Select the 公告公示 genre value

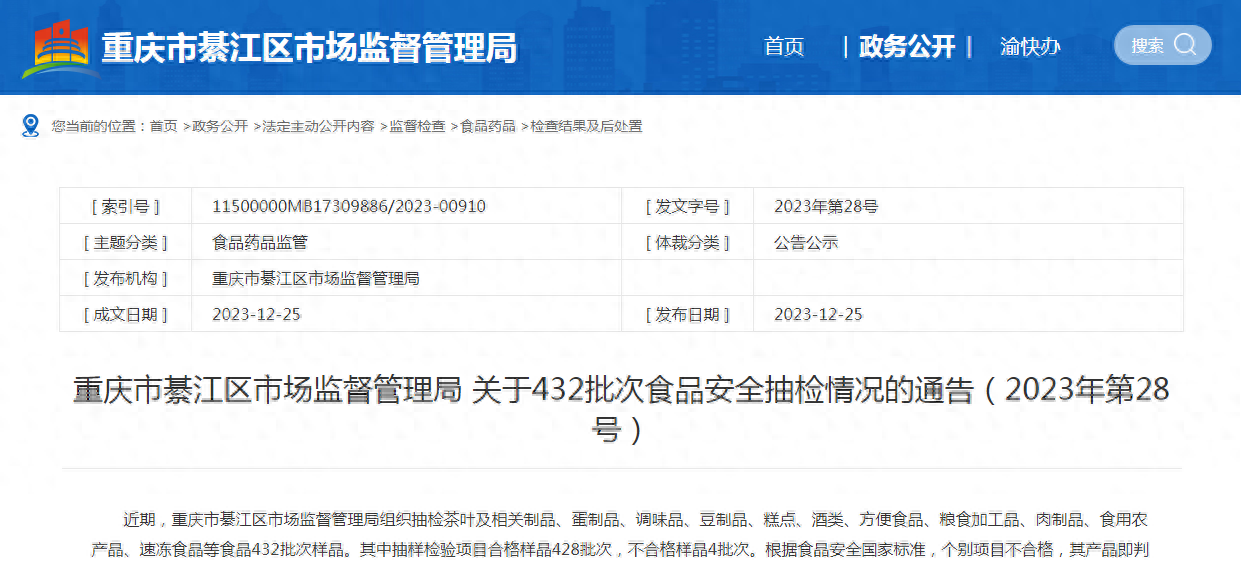pyautogui.click(x=806, y=242)
